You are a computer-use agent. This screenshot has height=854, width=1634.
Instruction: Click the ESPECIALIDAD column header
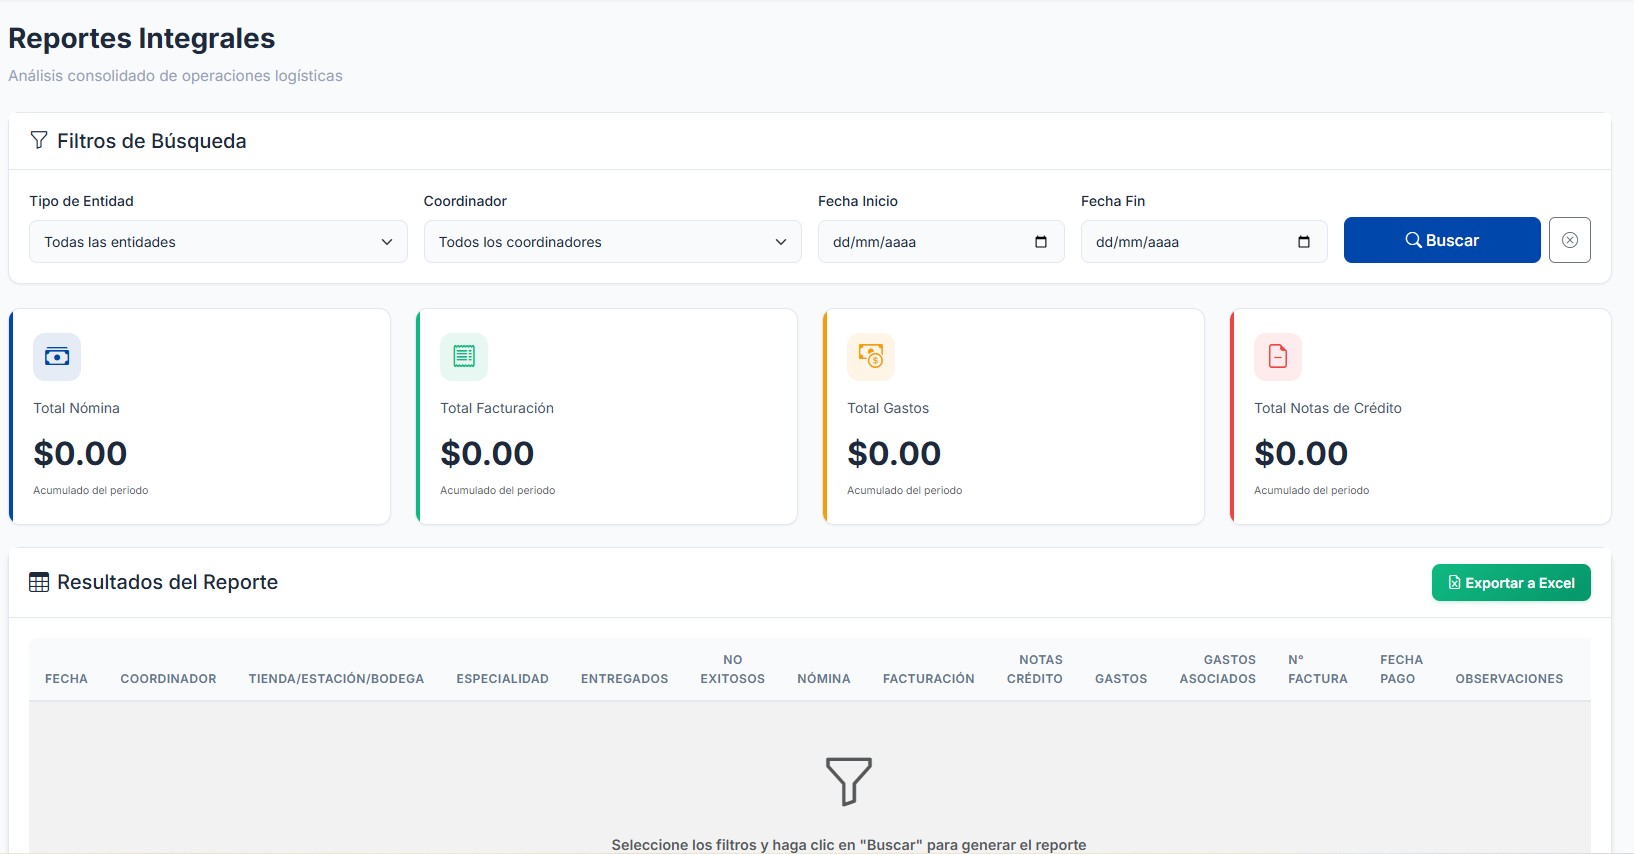pos(502,679)
